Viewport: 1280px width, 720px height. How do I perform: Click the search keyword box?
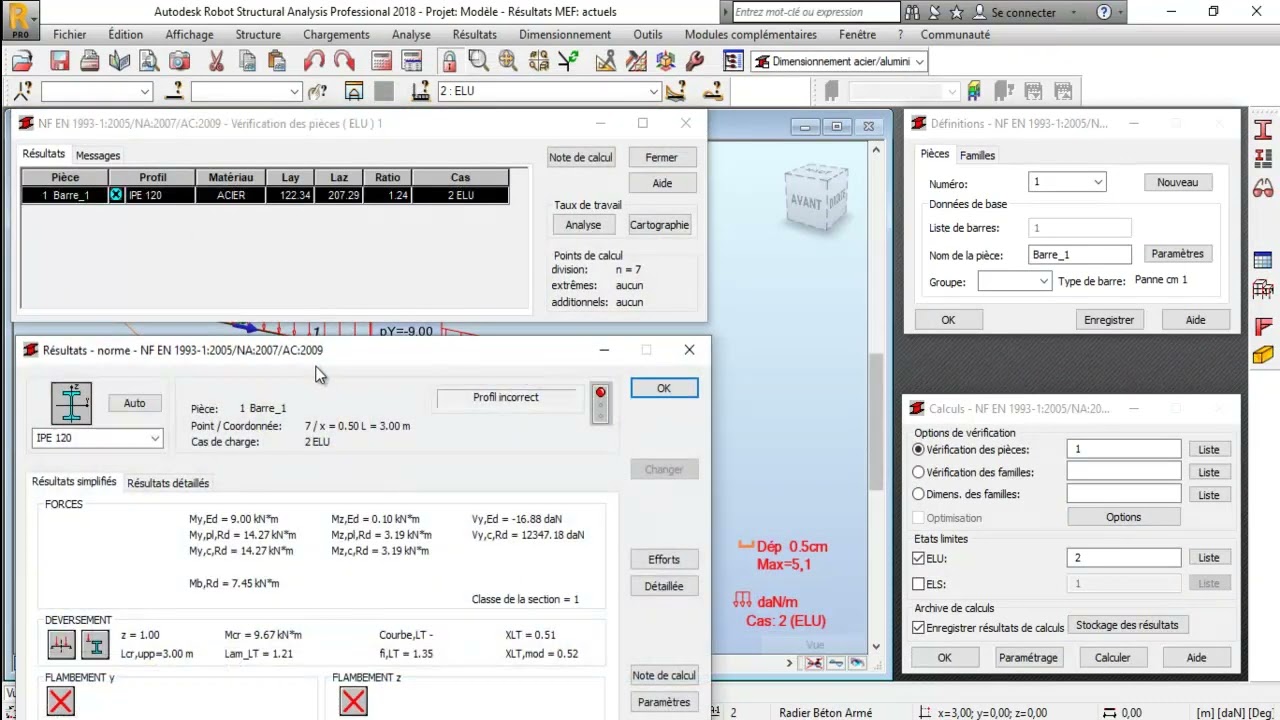point(816,12)
